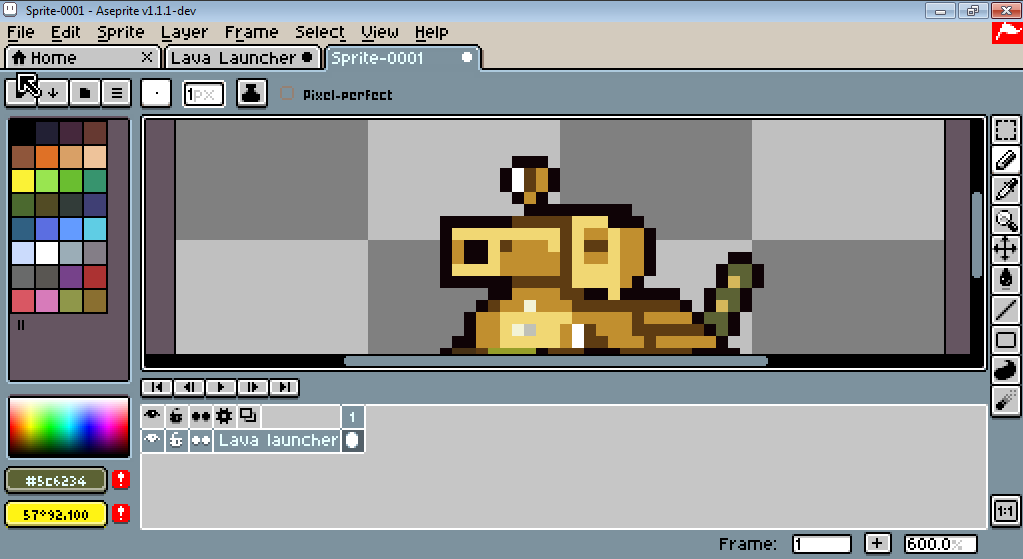The height and width of the screenshot is (559, 1023).
Task: Open the Help menu
Action: point(431,32)
